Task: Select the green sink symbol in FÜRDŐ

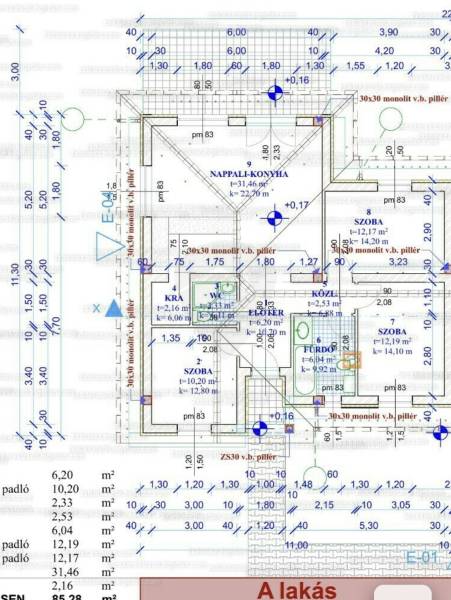Action: point(303,330)
